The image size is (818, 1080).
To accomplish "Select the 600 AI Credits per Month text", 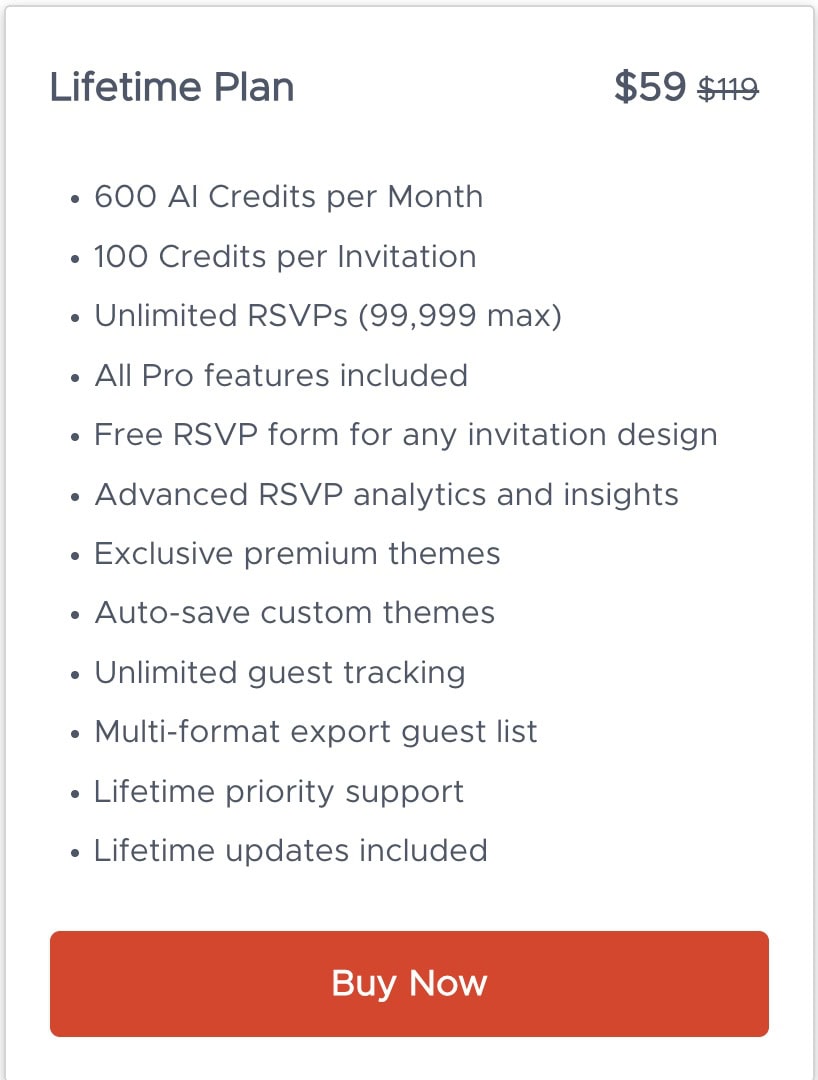I will click(x=288, y=197).
